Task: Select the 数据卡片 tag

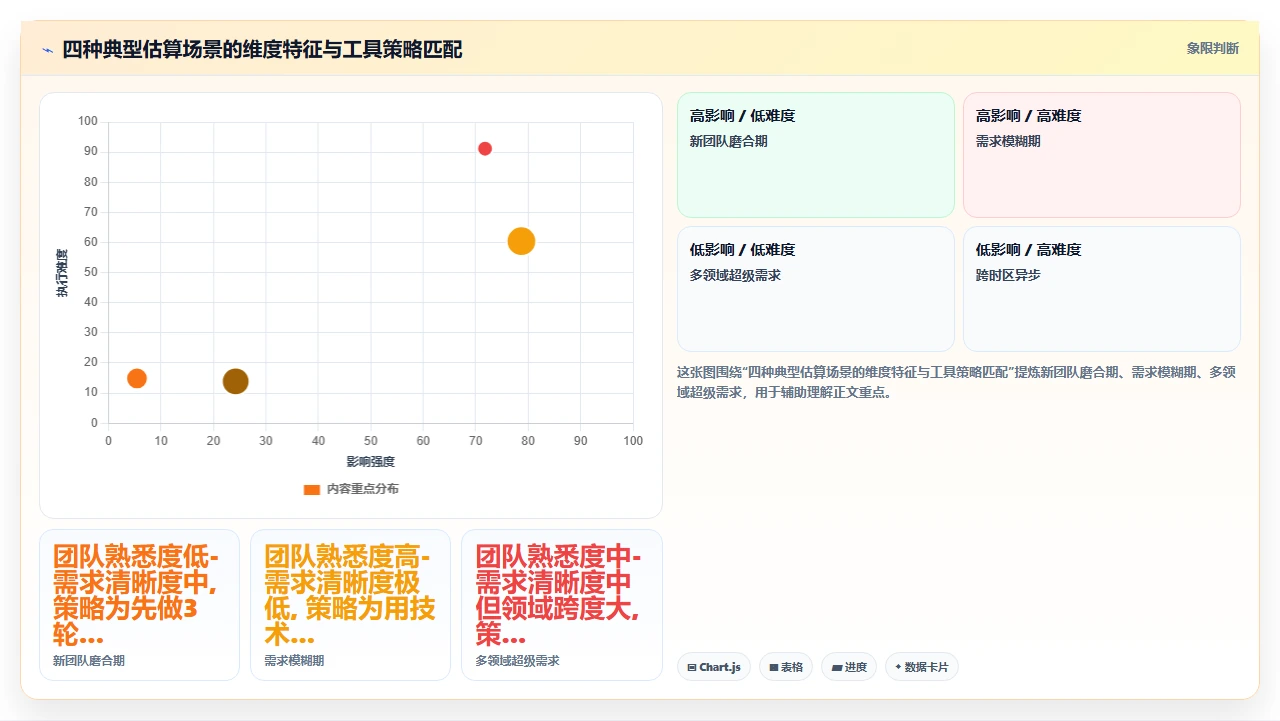Action: [x=922, y=667]
